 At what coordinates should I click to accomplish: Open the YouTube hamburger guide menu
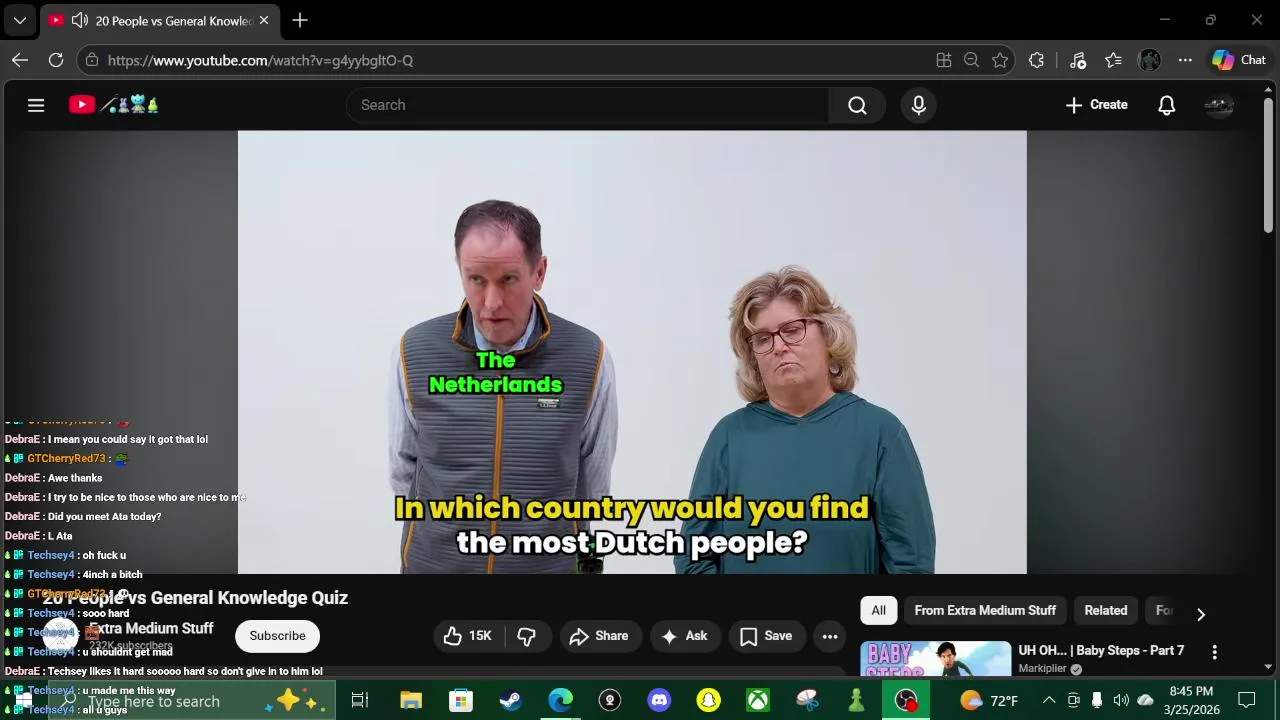[36, 105]
